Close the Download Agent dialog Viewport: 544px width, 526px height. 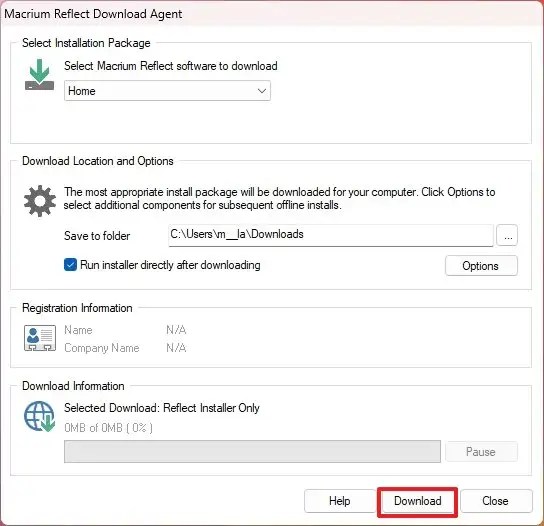point(495,501)
